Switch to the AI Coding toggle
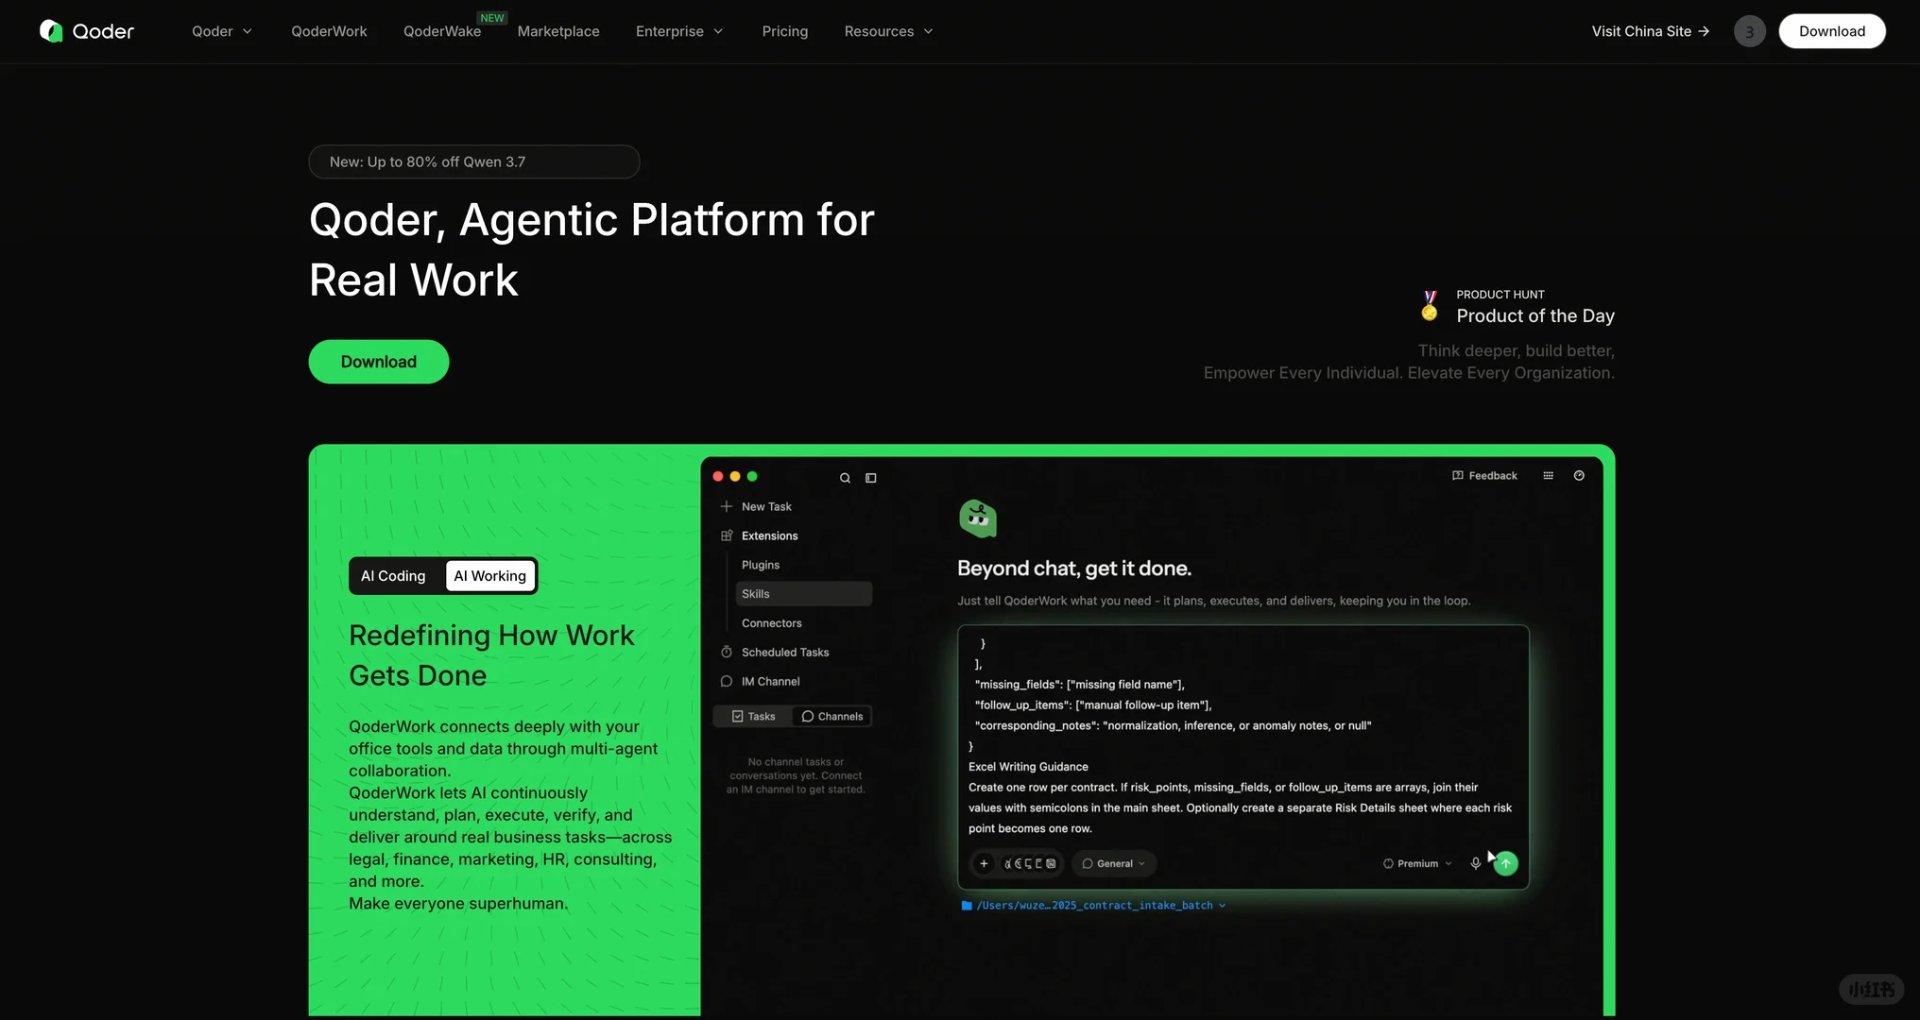The height and width of the screenshot is (1020, 1920). 393,576
